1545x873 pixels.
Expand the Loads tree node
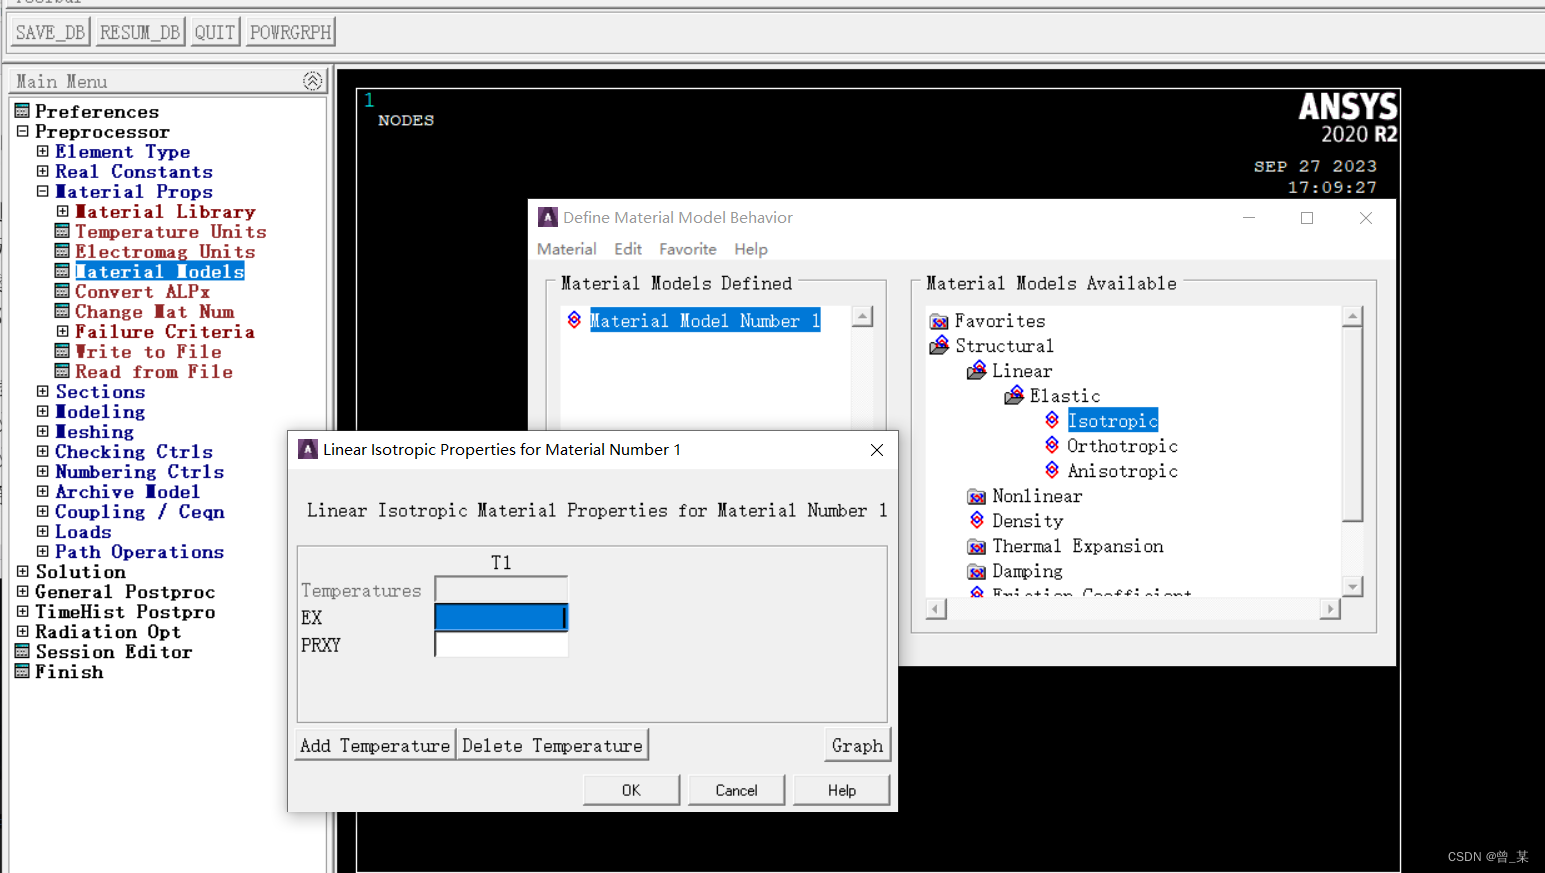click(x=43, y=531)
